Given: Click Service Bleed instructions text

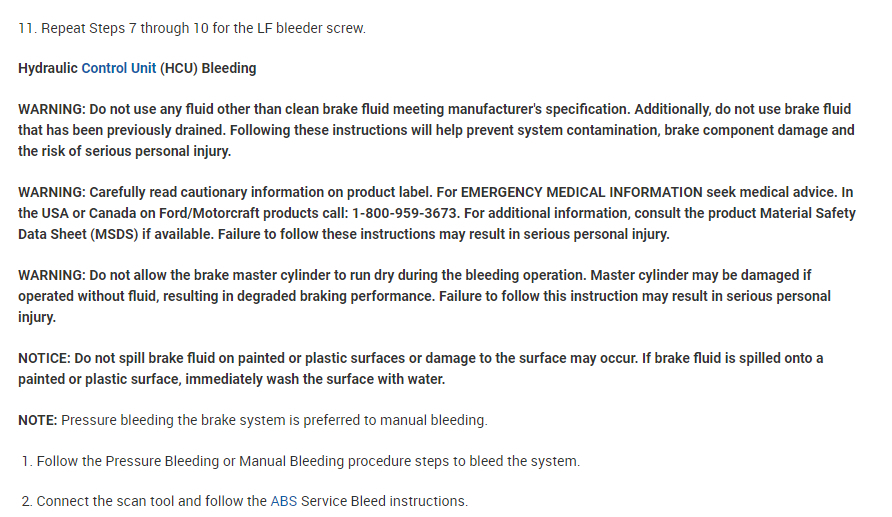Looking at the screenshot, I should 384,501.
